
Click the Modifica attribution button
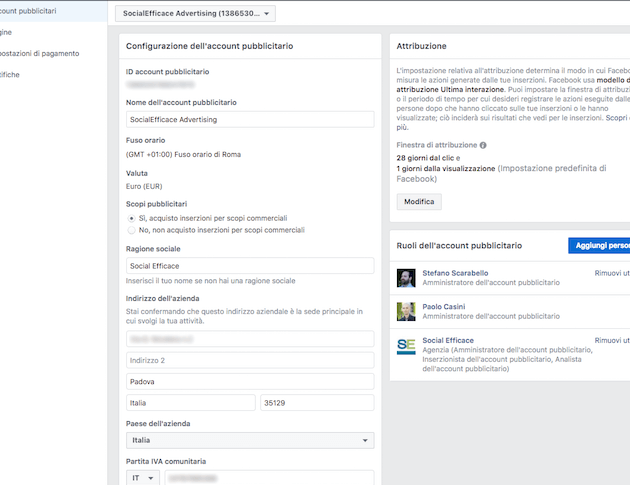[419, 202]
